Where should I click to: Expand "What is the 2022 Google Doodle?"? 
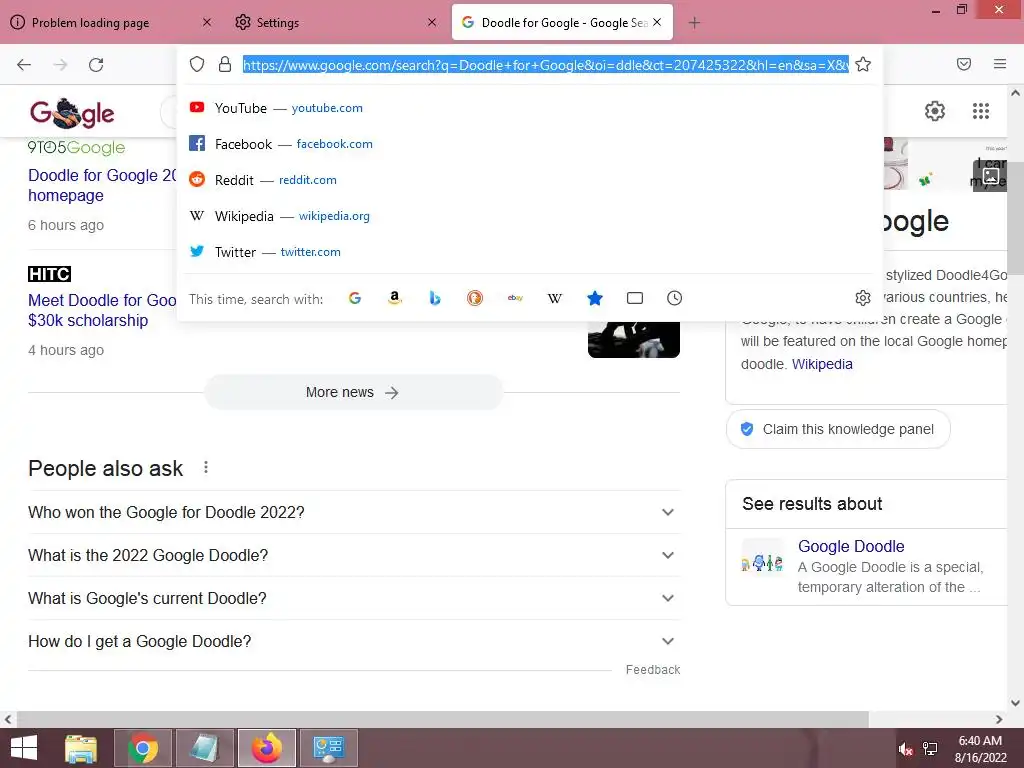(x=353, y=555)
